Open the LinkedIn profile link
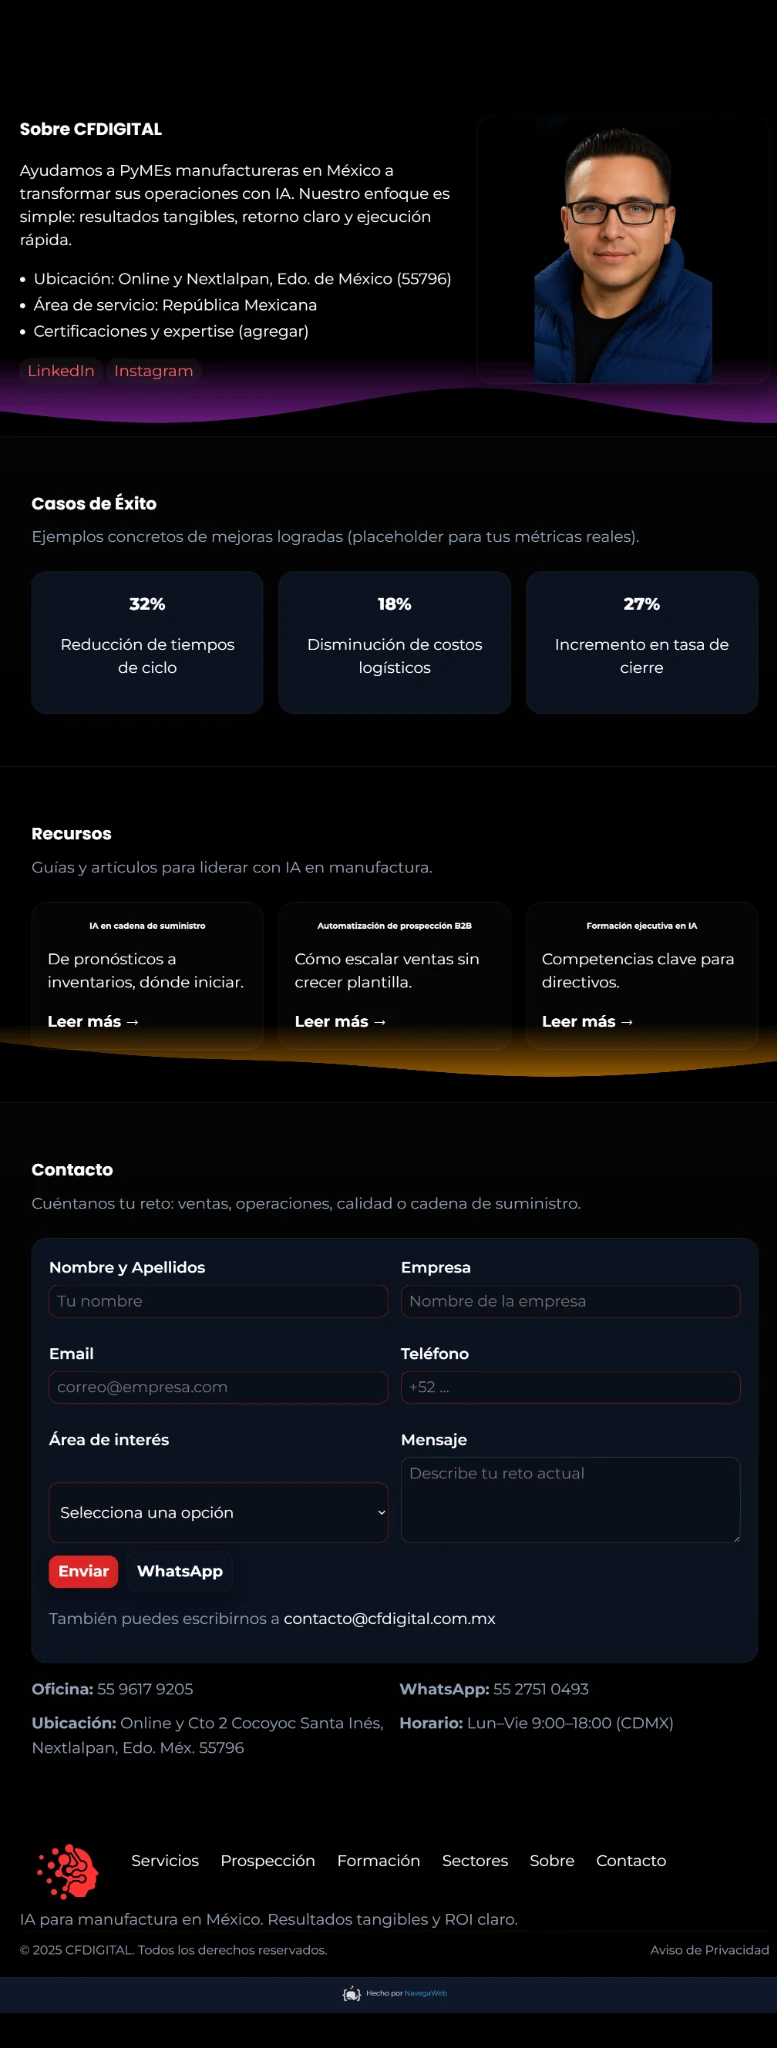This screenshot has width=777, height=2048. click(x=61, y=371)
